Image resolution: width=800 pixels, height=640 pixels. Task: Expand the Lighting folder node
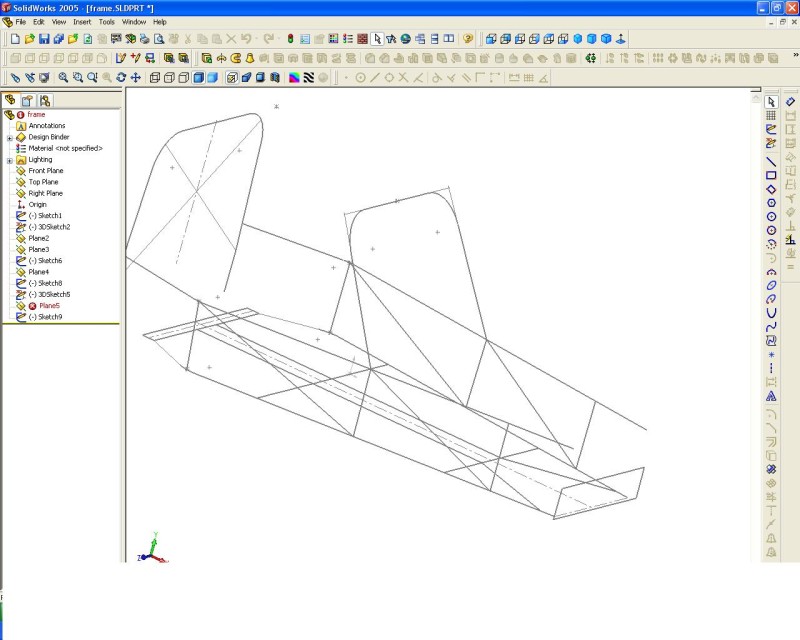point(9,160)
